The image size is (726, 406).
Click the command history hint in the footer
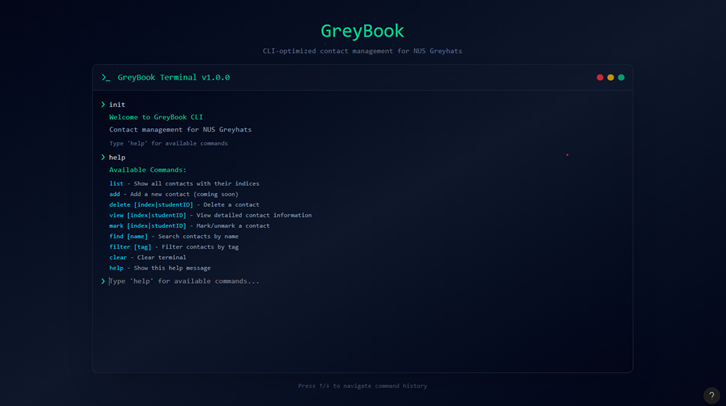click(x=362, y=385)
